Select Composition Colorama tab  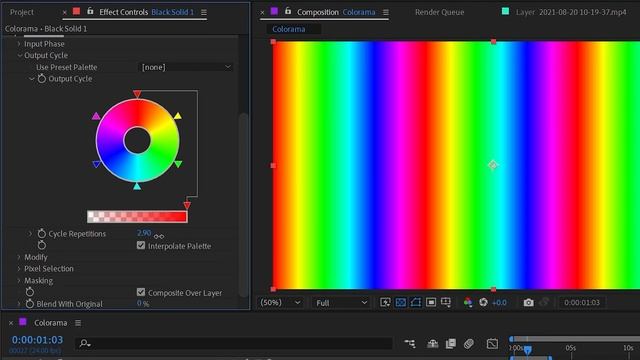point(336,12)
